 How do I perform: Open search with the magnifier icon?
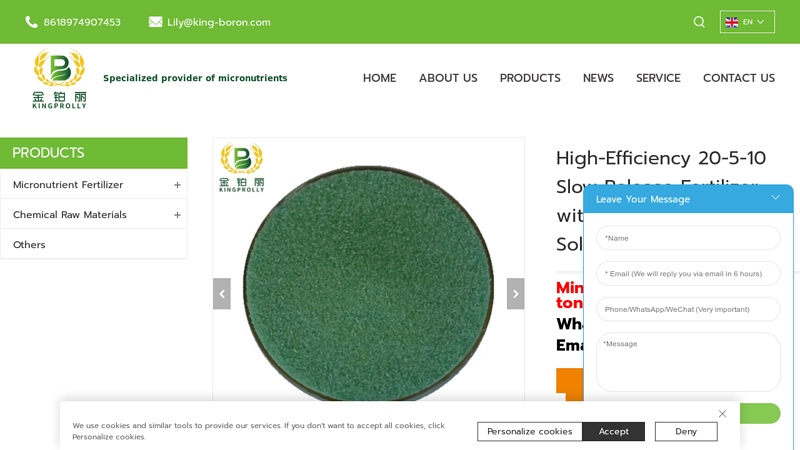point(699,22)
